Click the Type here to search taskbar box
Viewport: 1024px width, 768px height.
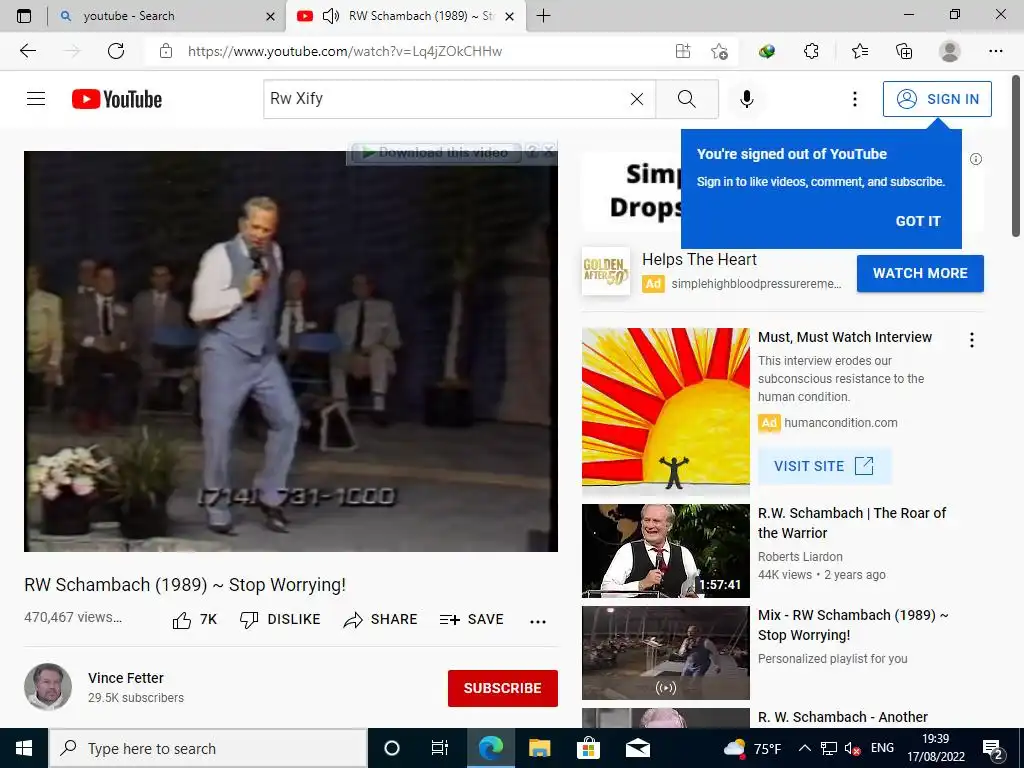[x=208, y=748]
